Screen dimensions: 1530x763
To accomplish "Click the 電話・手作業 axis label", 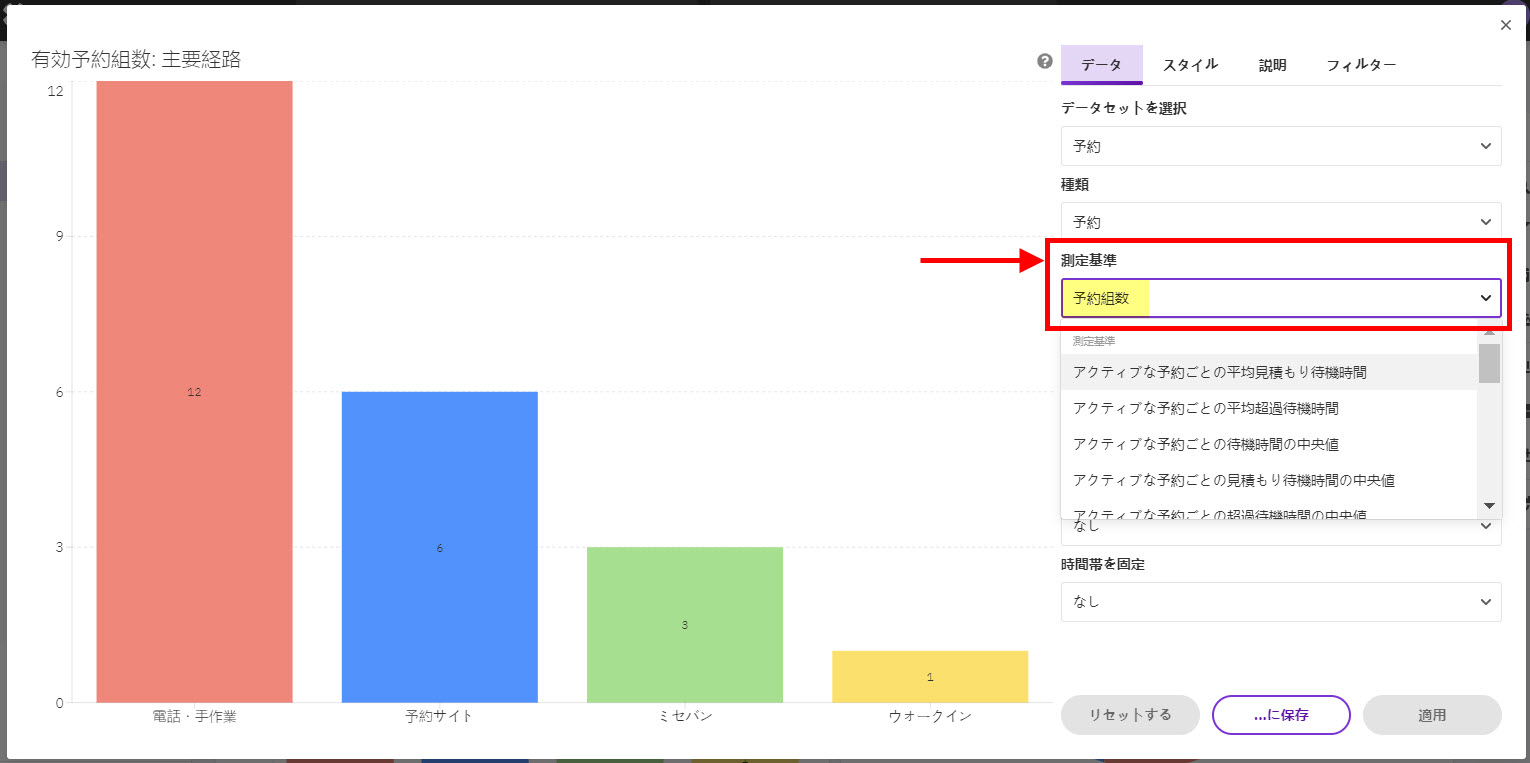I will [x=194, y=716].
